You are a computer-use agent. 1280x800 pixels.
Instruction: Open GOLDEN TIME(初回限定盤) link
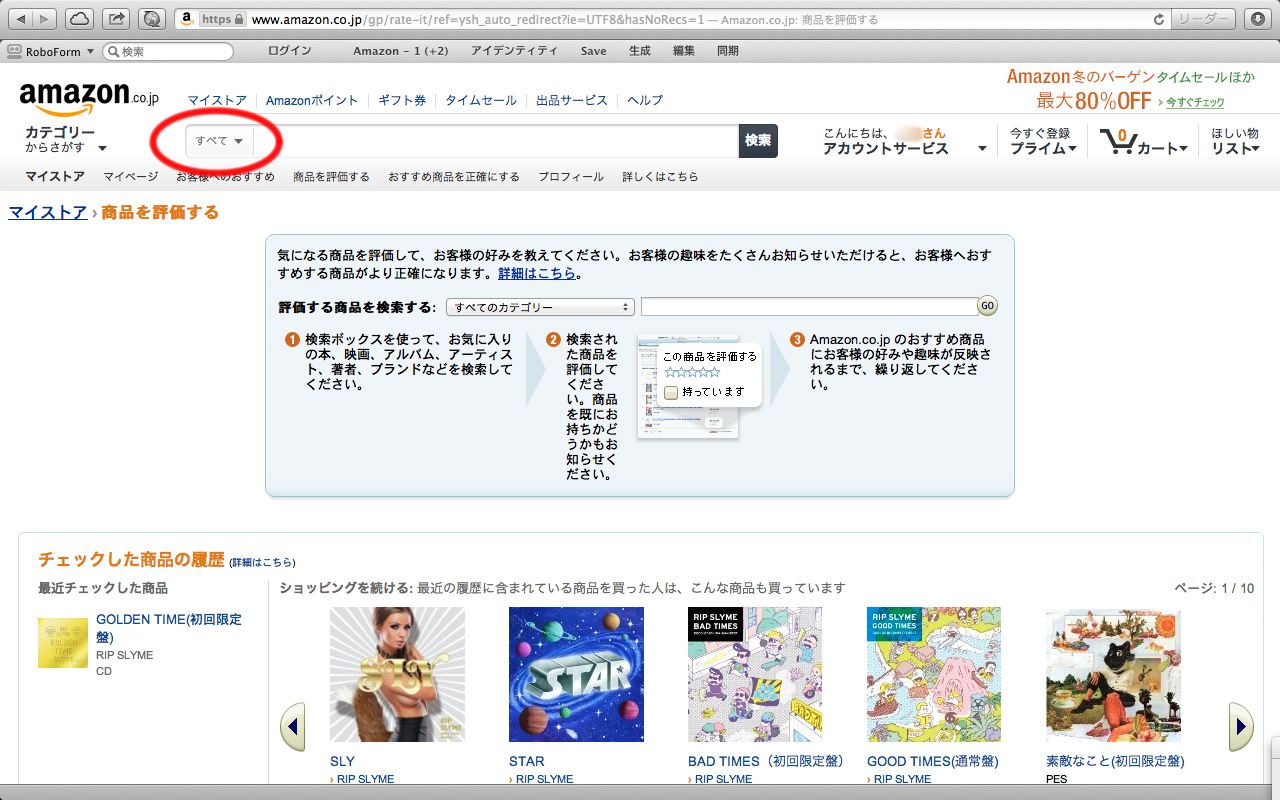[169, 628]
